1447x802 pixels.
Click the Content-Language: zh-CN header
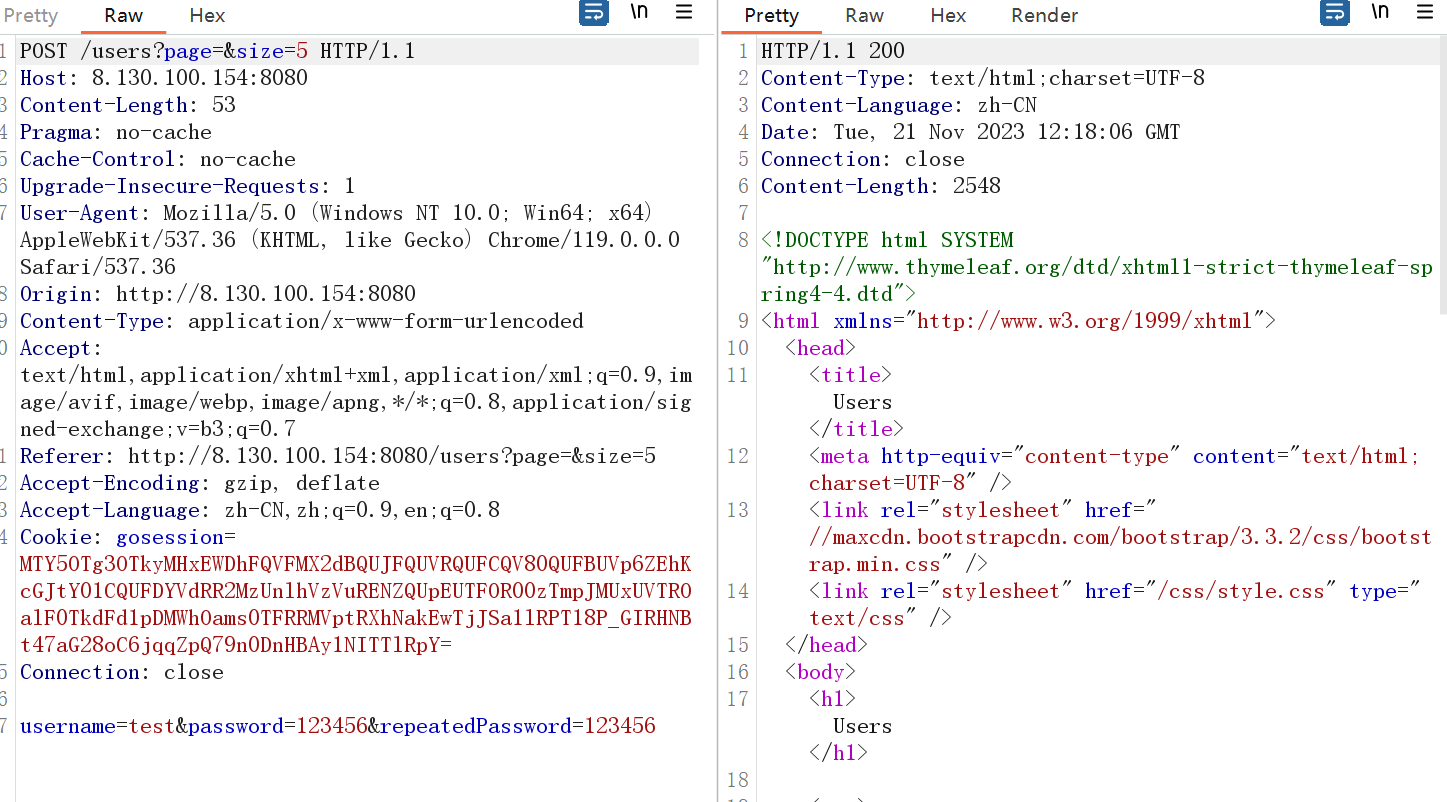click(899, 105)
